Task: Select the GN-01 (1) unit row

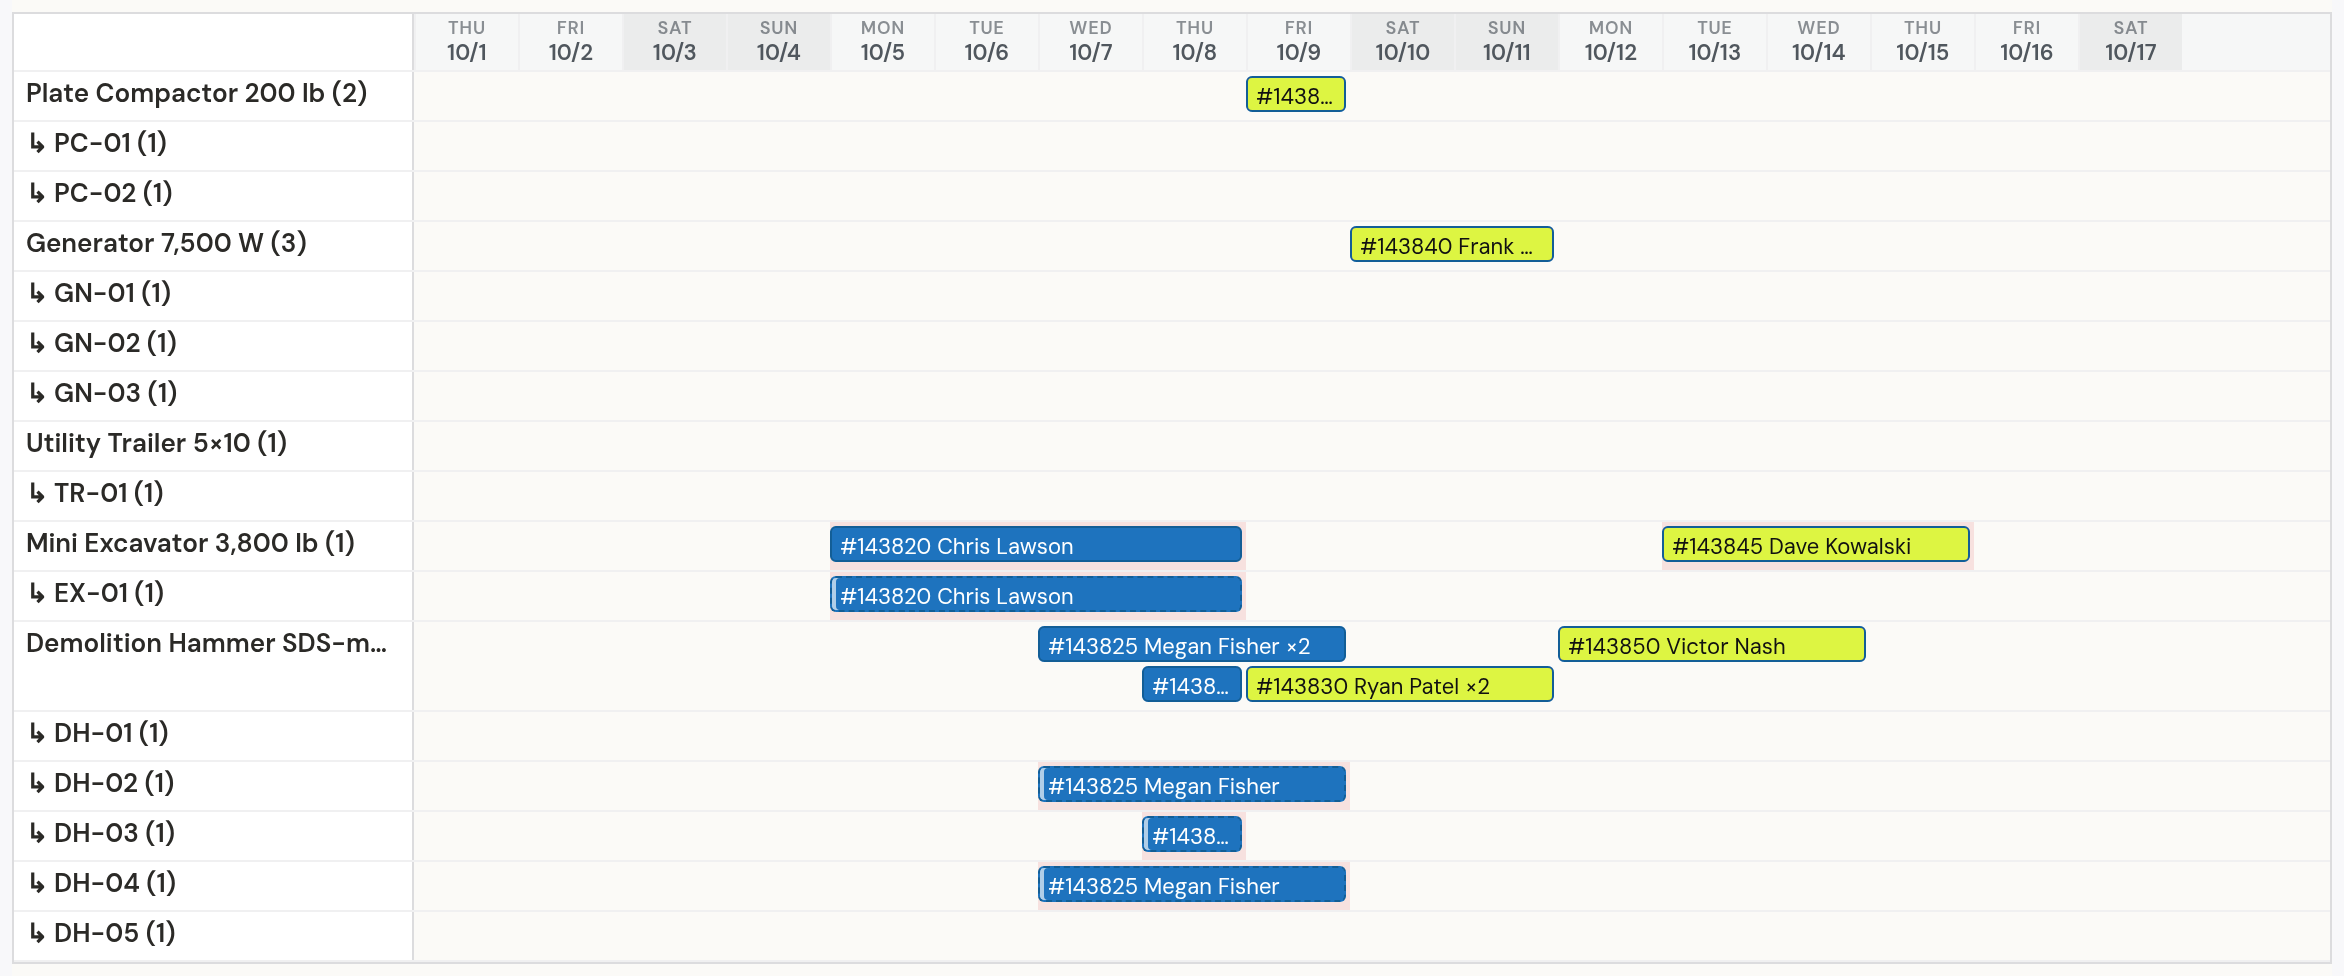Action: pos(213,295)
